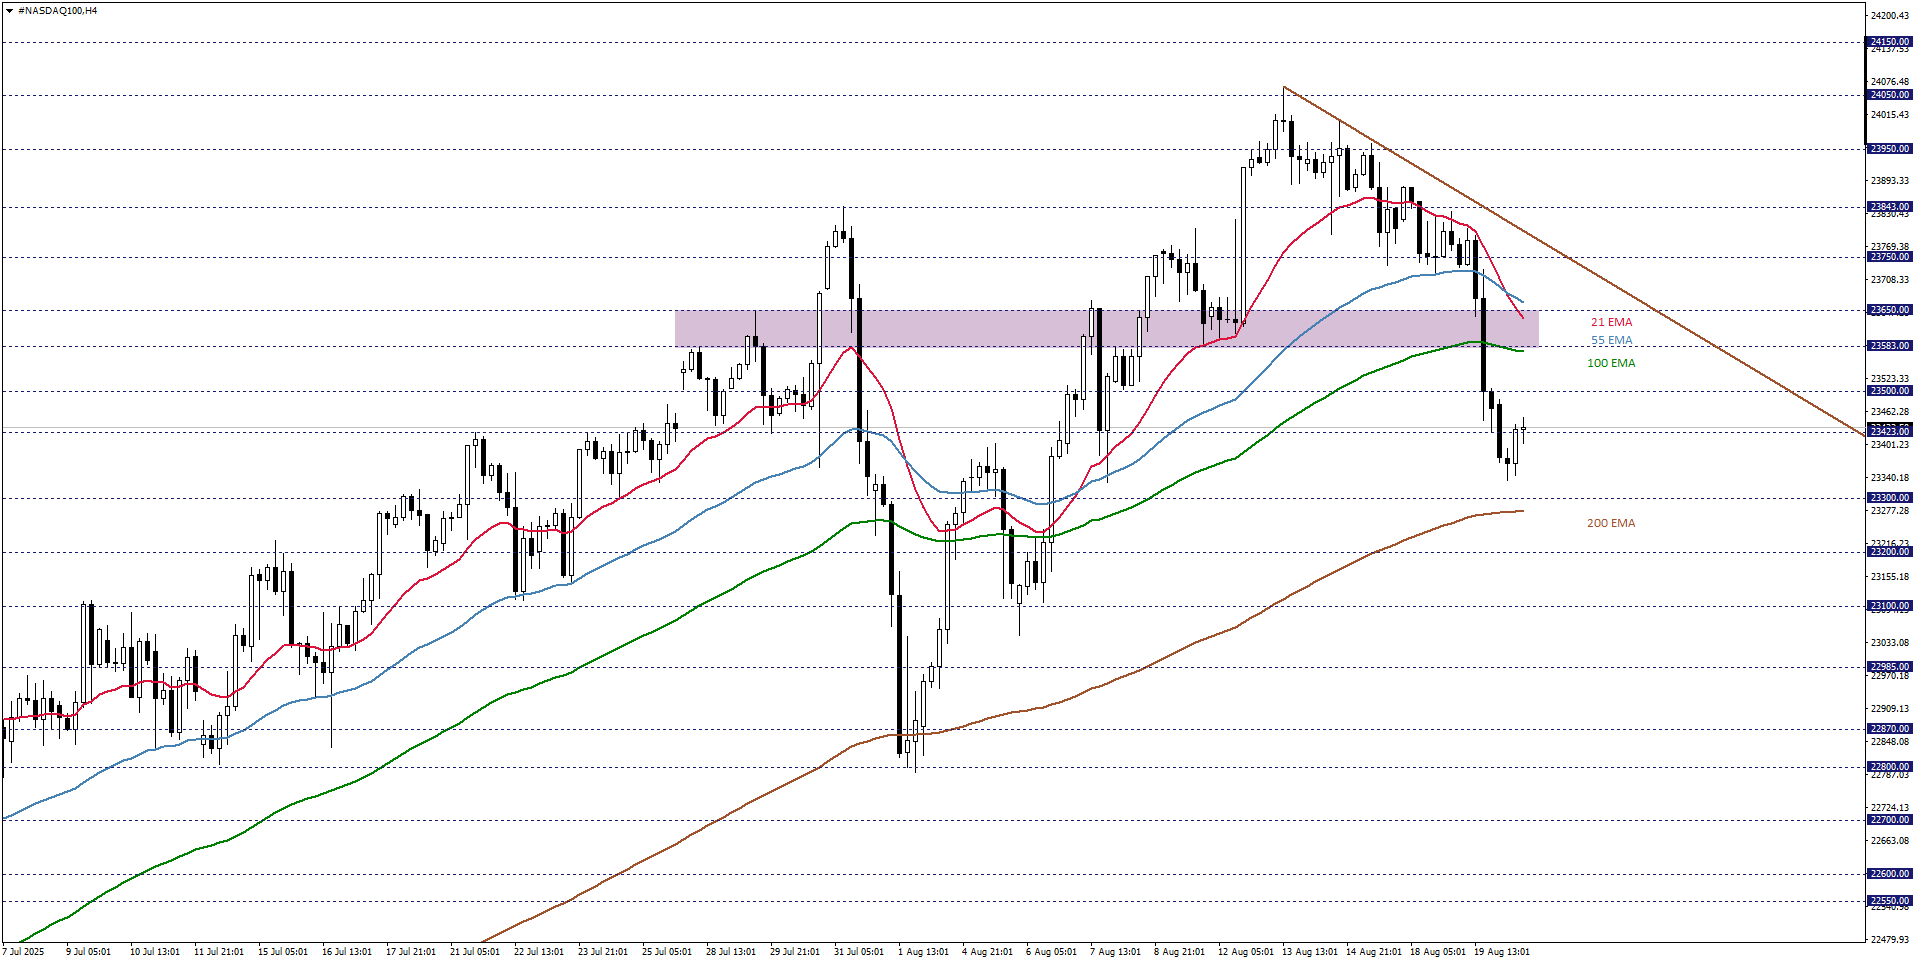Select the brown descending trendline
The width and height of the screenshot is (1916, 963).
pyautogui.click(x=1575, y=262)
